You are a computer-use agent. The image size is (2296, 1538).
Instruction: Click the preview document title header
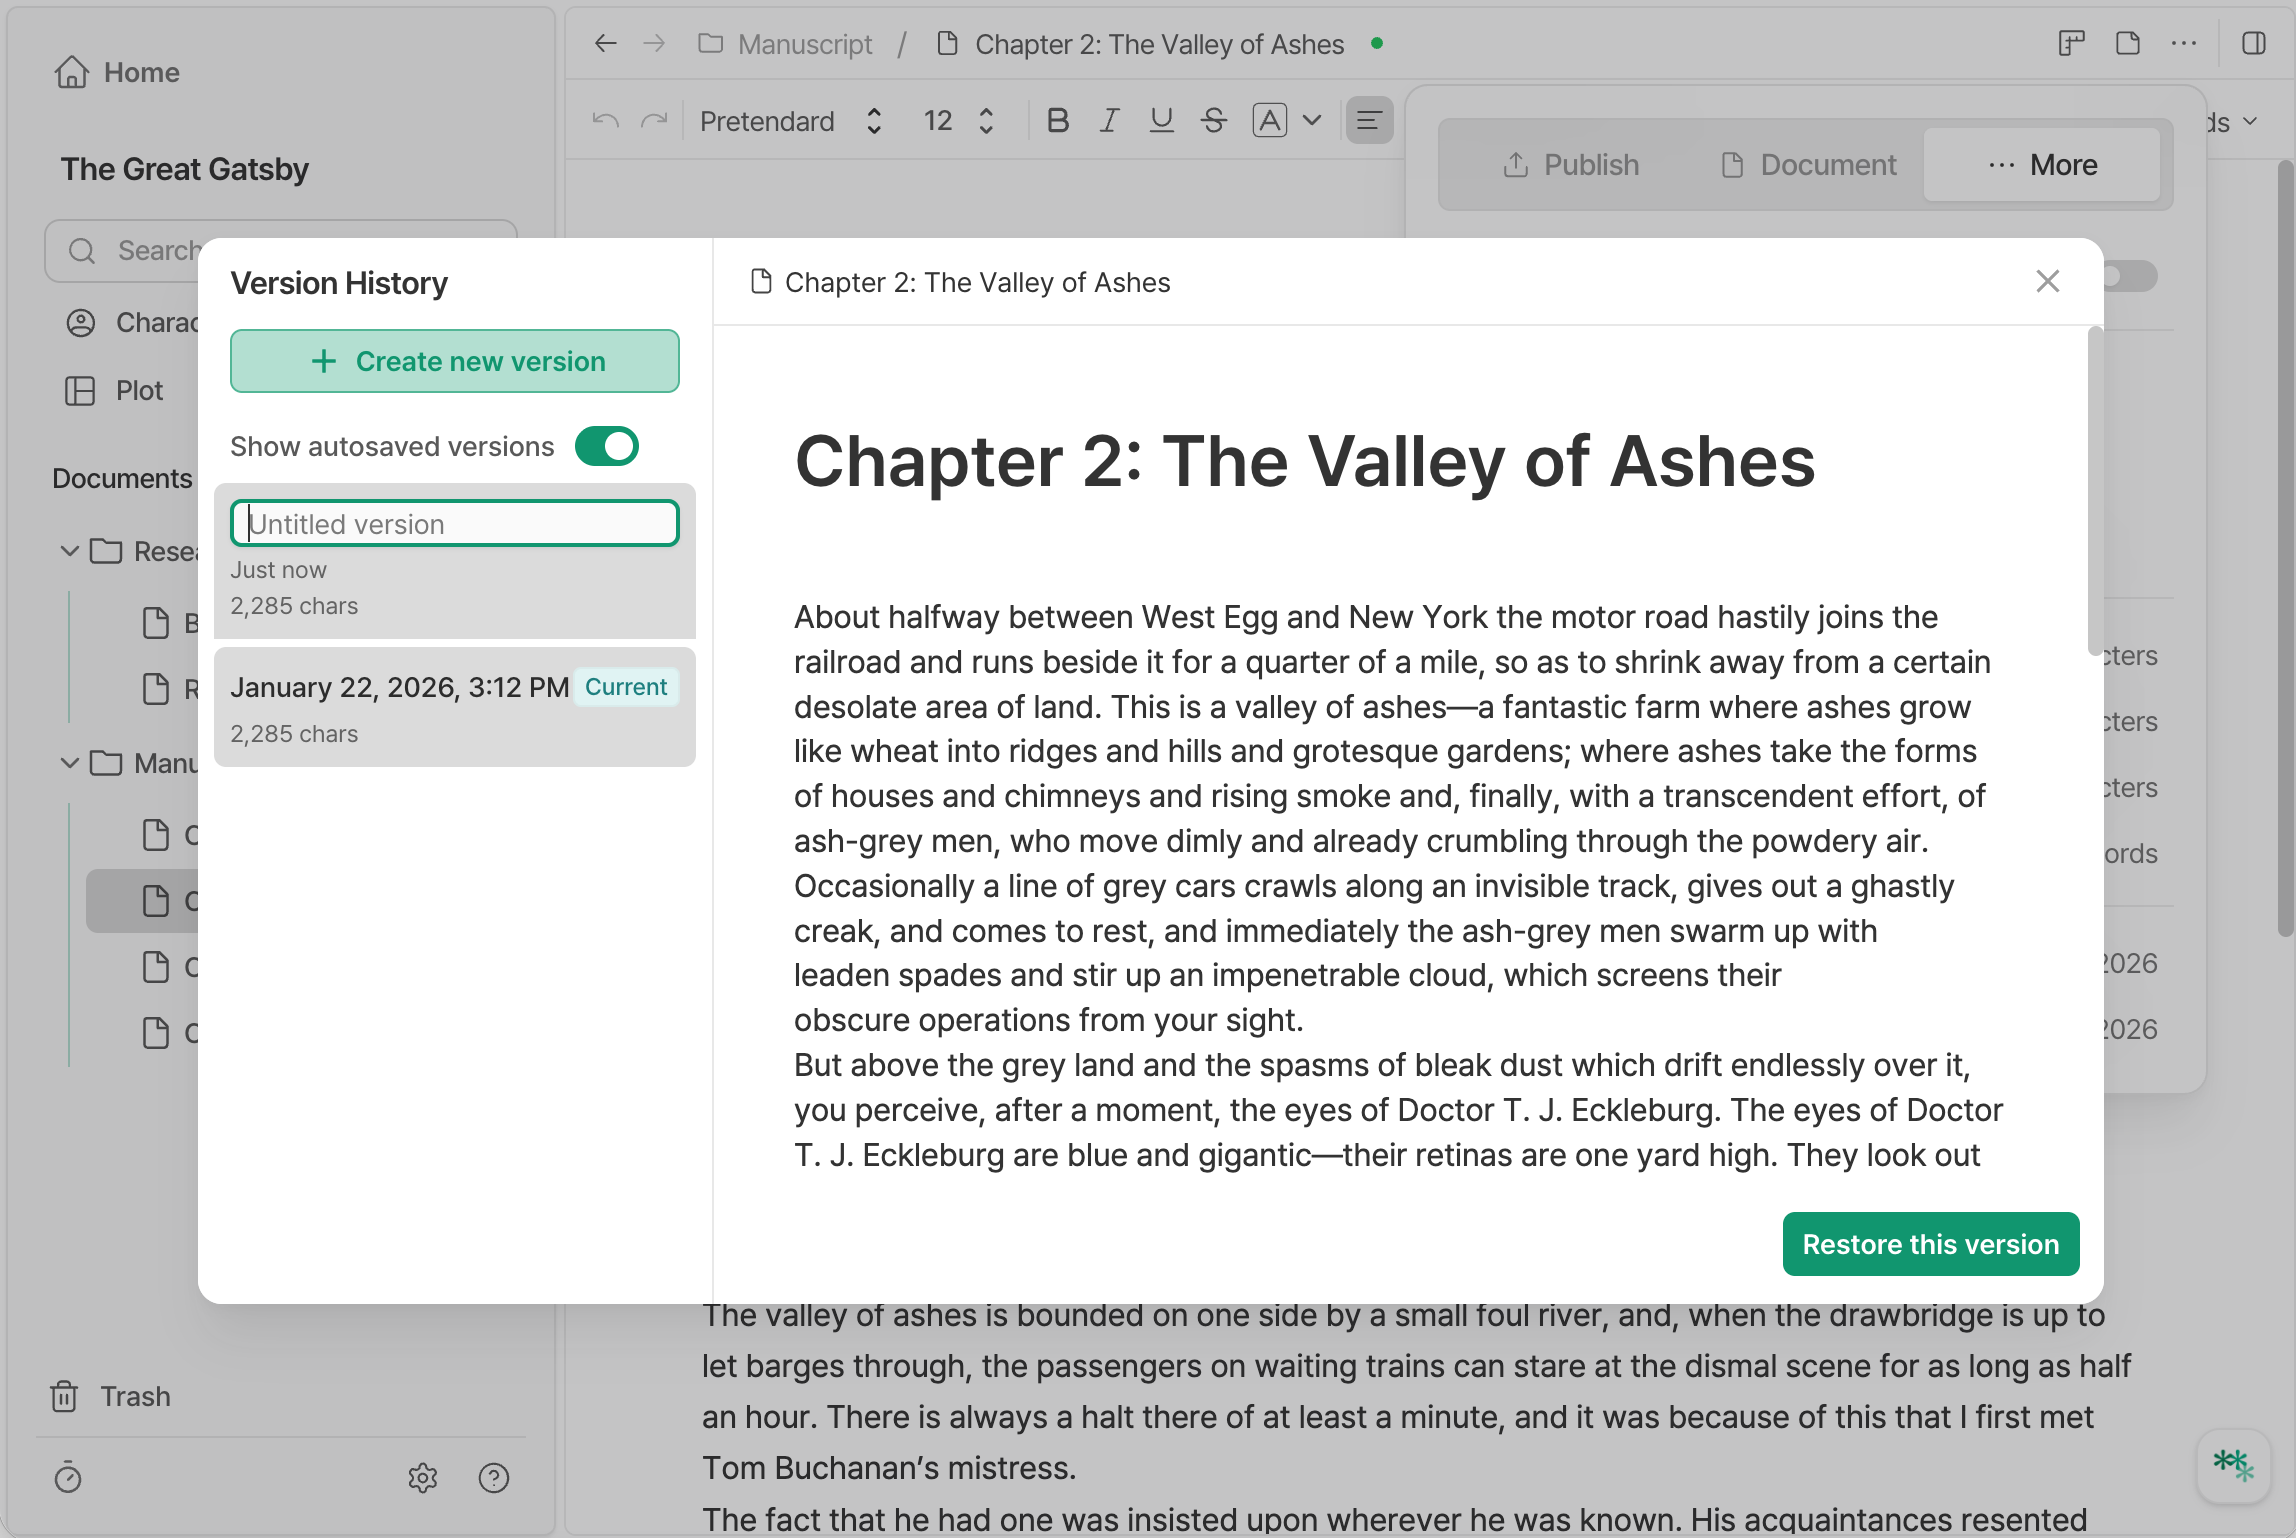pyautogui.click(x=977, y=282)
